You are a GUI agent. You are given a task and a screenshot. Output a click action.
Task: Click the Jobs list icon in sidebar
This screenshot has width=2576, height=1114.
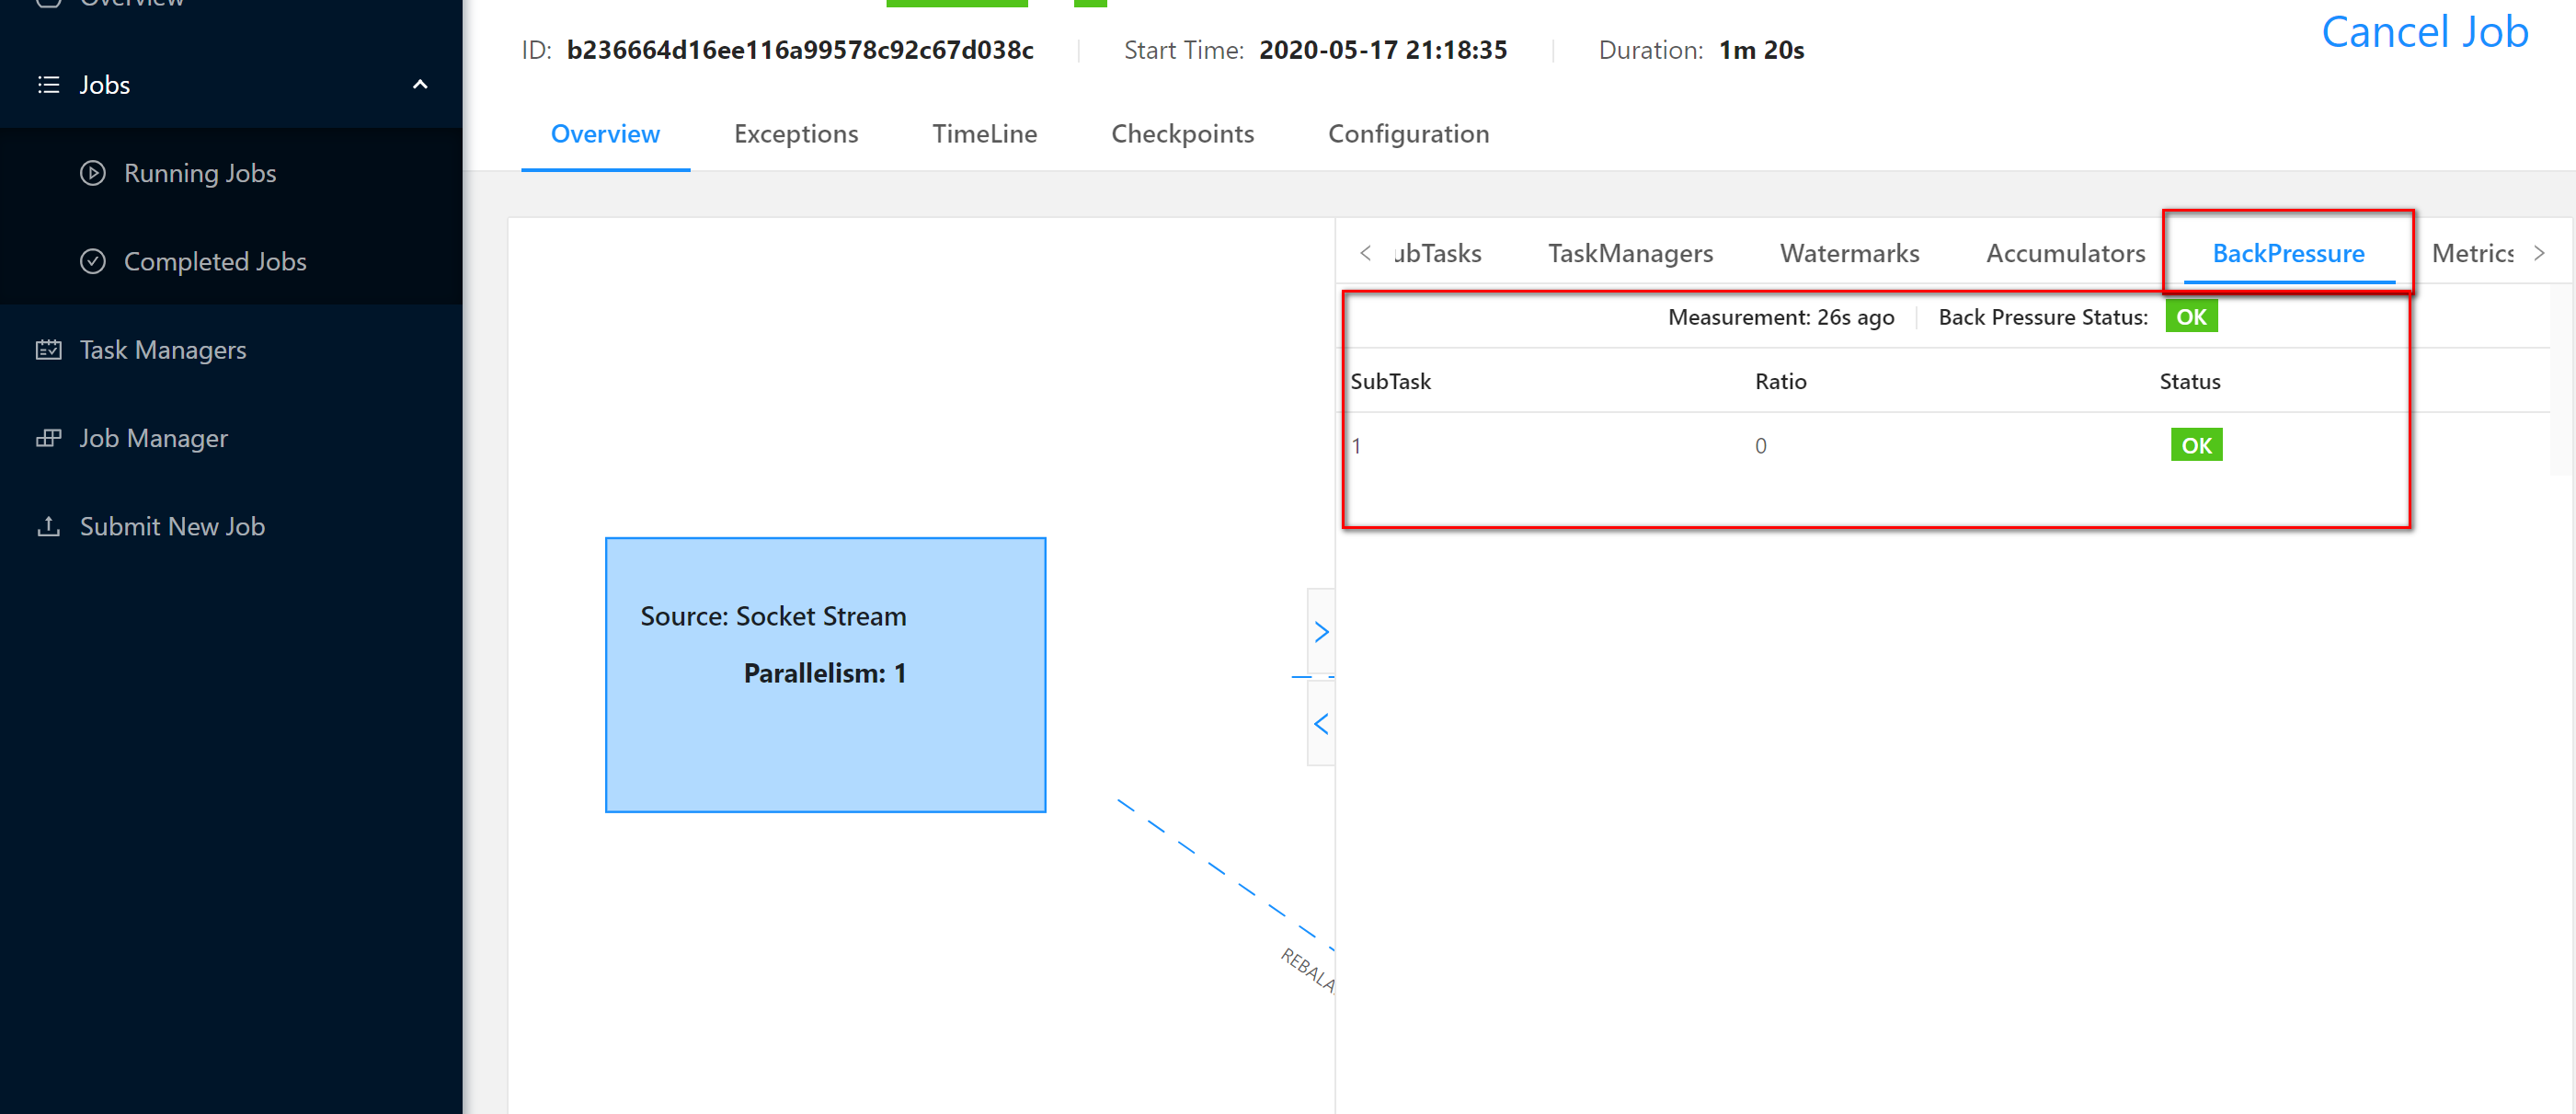(48, 85)
